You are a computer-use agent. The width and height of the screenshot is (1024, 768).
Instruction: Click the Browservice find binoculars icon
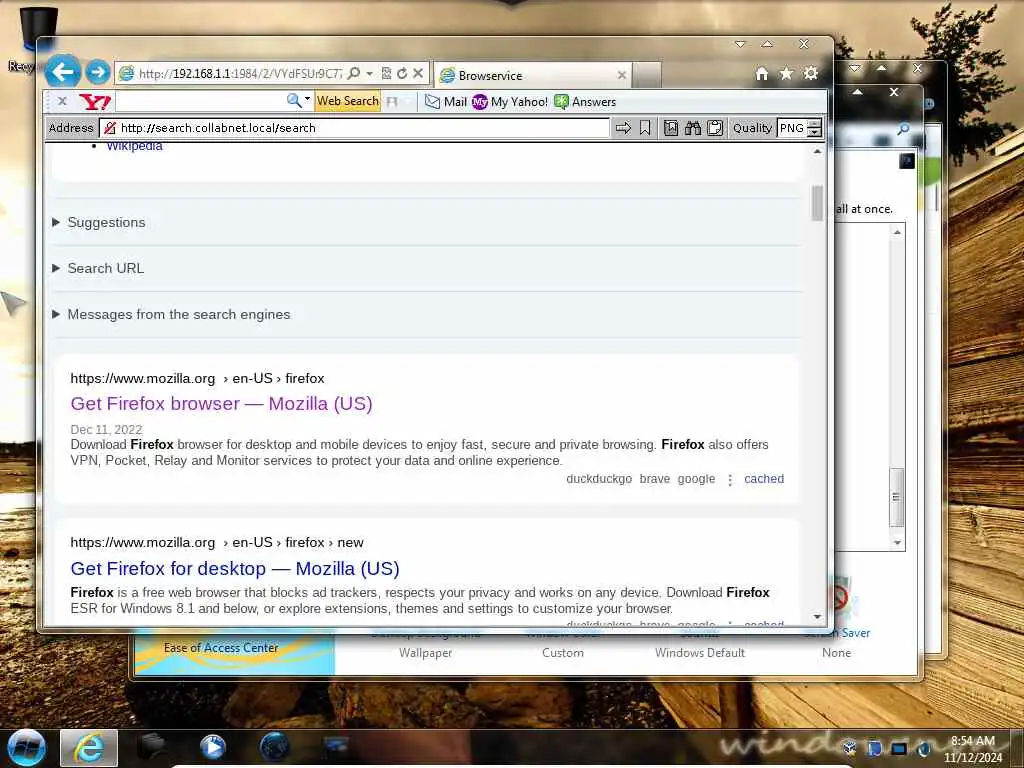(x=693, y=128)
